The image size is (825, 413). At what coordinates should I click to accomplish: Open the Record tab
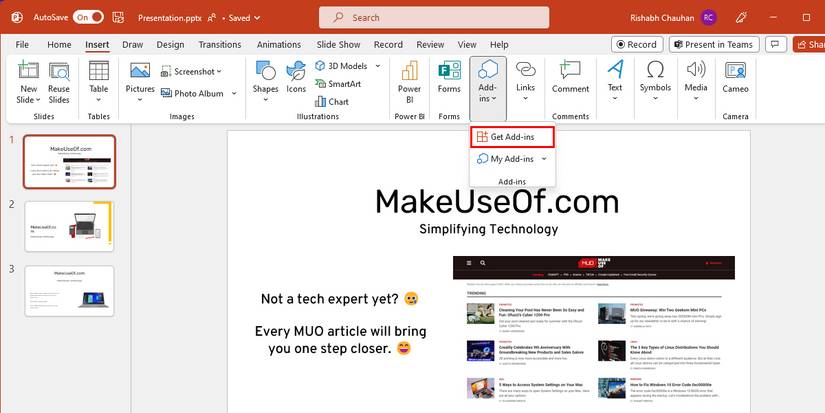tap(388, 45)
